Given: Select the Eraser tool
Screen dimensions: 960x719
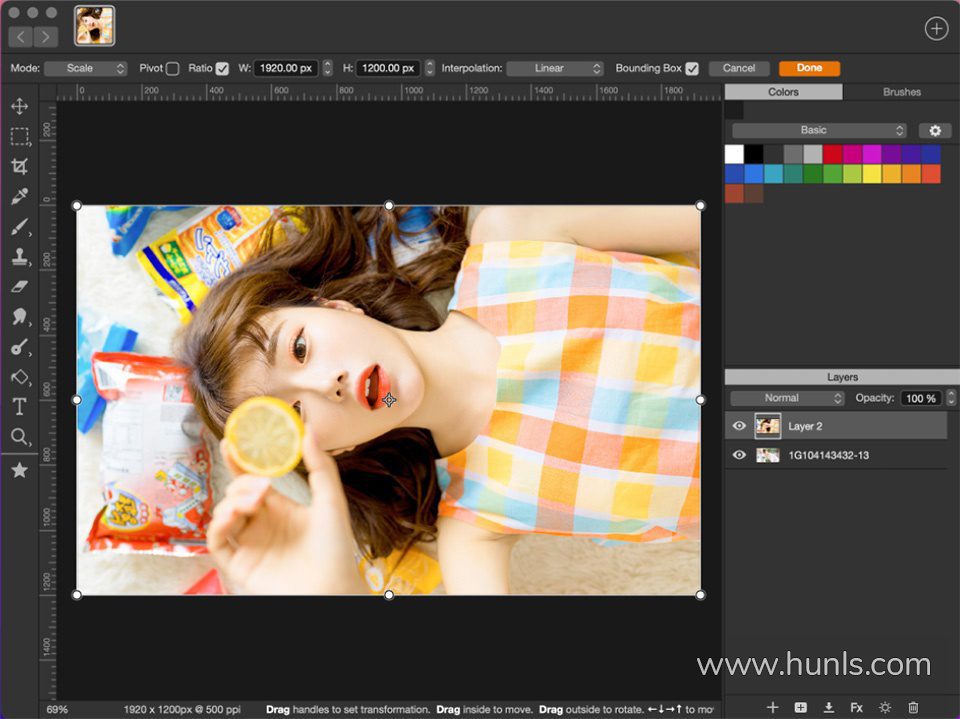Looking at the screenshot, I should [x=19, y=287].
